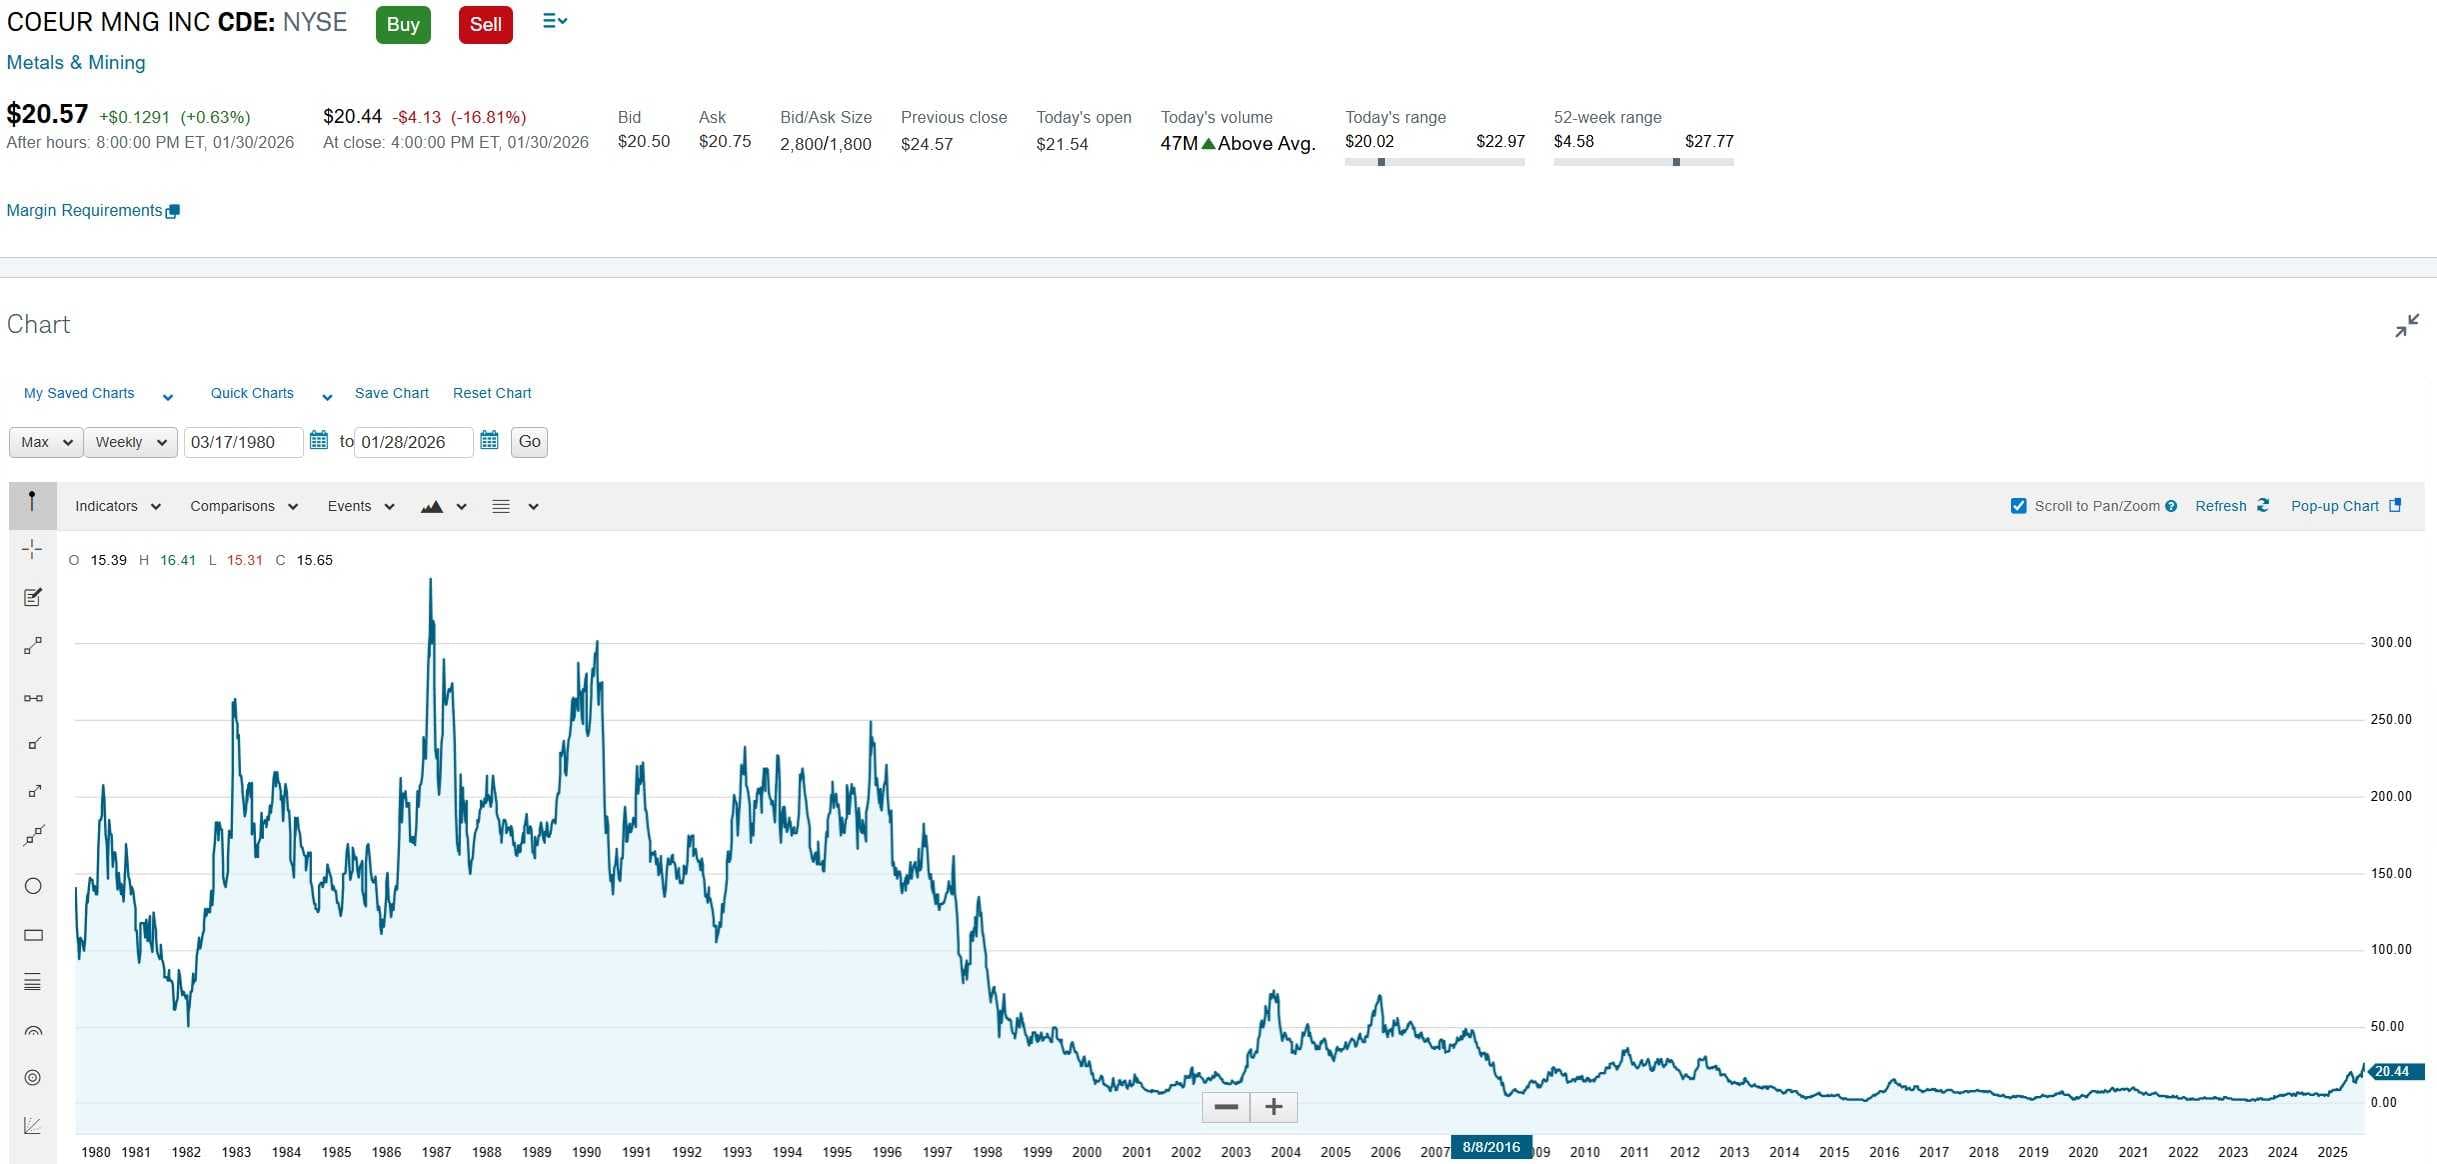2437x1164 pixels.
Task: Open the trade actions menu beside Sell
Action: pyautogui.click(x=555, y=21)
